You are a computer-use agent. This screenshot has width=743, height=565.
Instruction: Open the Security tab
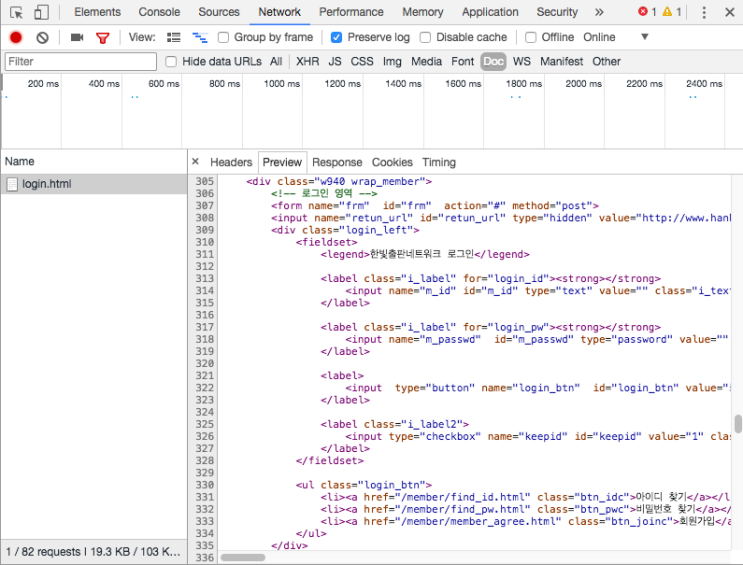pos(557,12)
